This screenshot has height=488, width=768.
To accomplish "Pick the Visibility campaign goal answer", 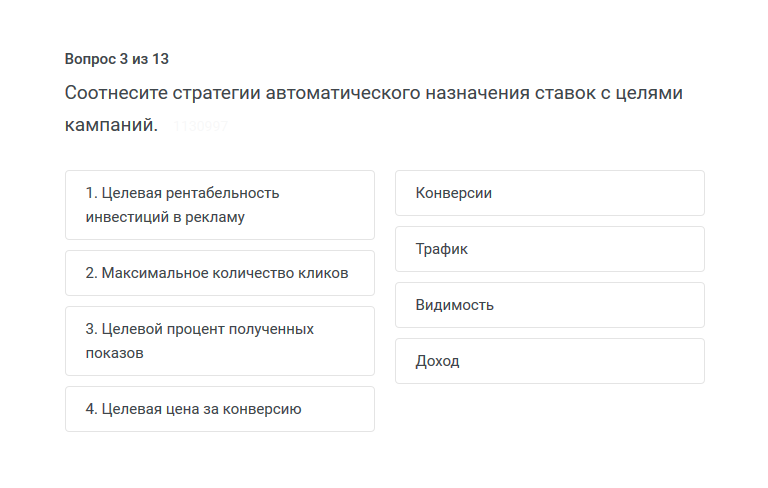I will [549, 305].
